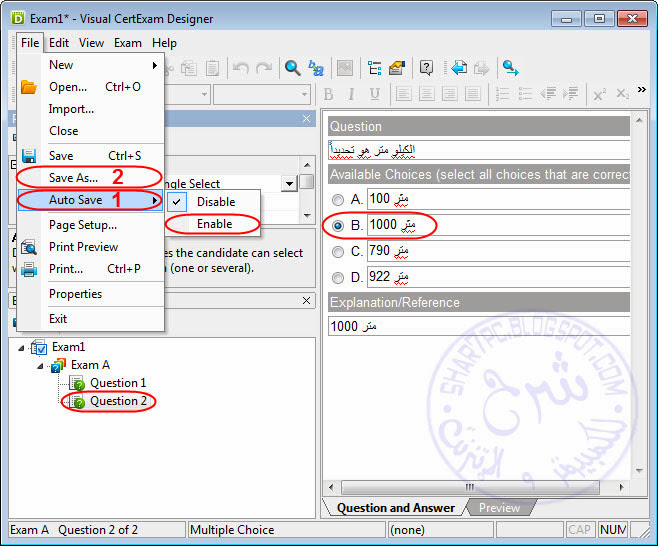Select answer choice C radio button
The image size is (658, 546).
337,252
